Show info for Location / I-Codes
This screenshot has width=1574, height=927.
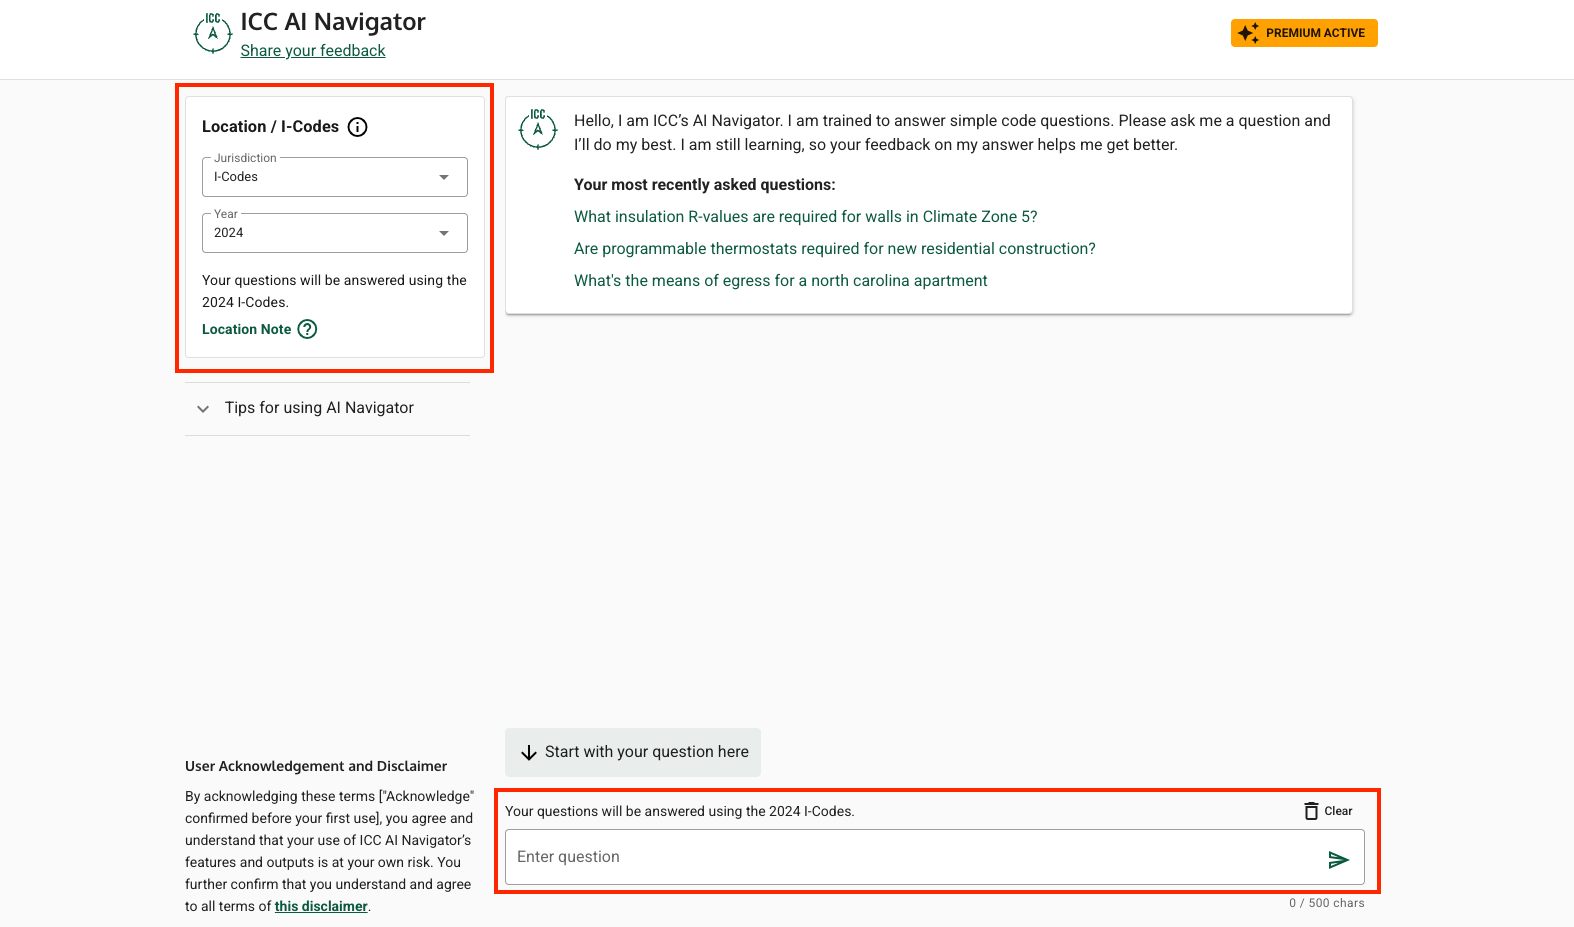tap(357, 127)
